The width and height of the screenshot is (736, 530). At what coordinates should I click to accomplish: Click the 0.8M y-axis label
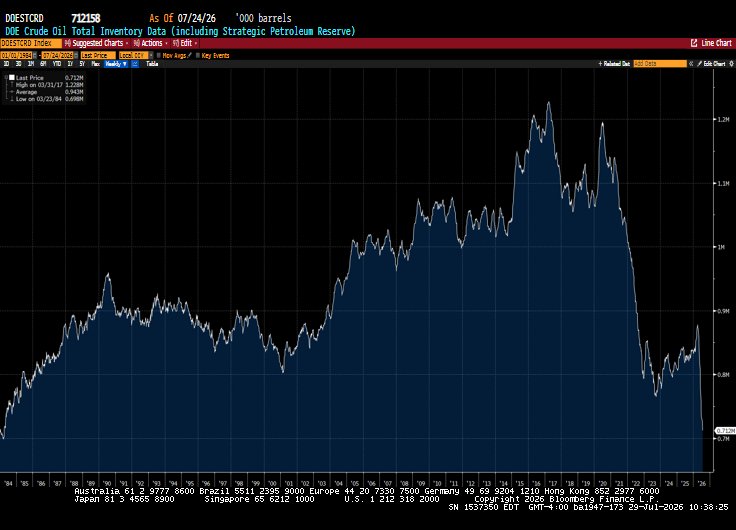point(723,375)
